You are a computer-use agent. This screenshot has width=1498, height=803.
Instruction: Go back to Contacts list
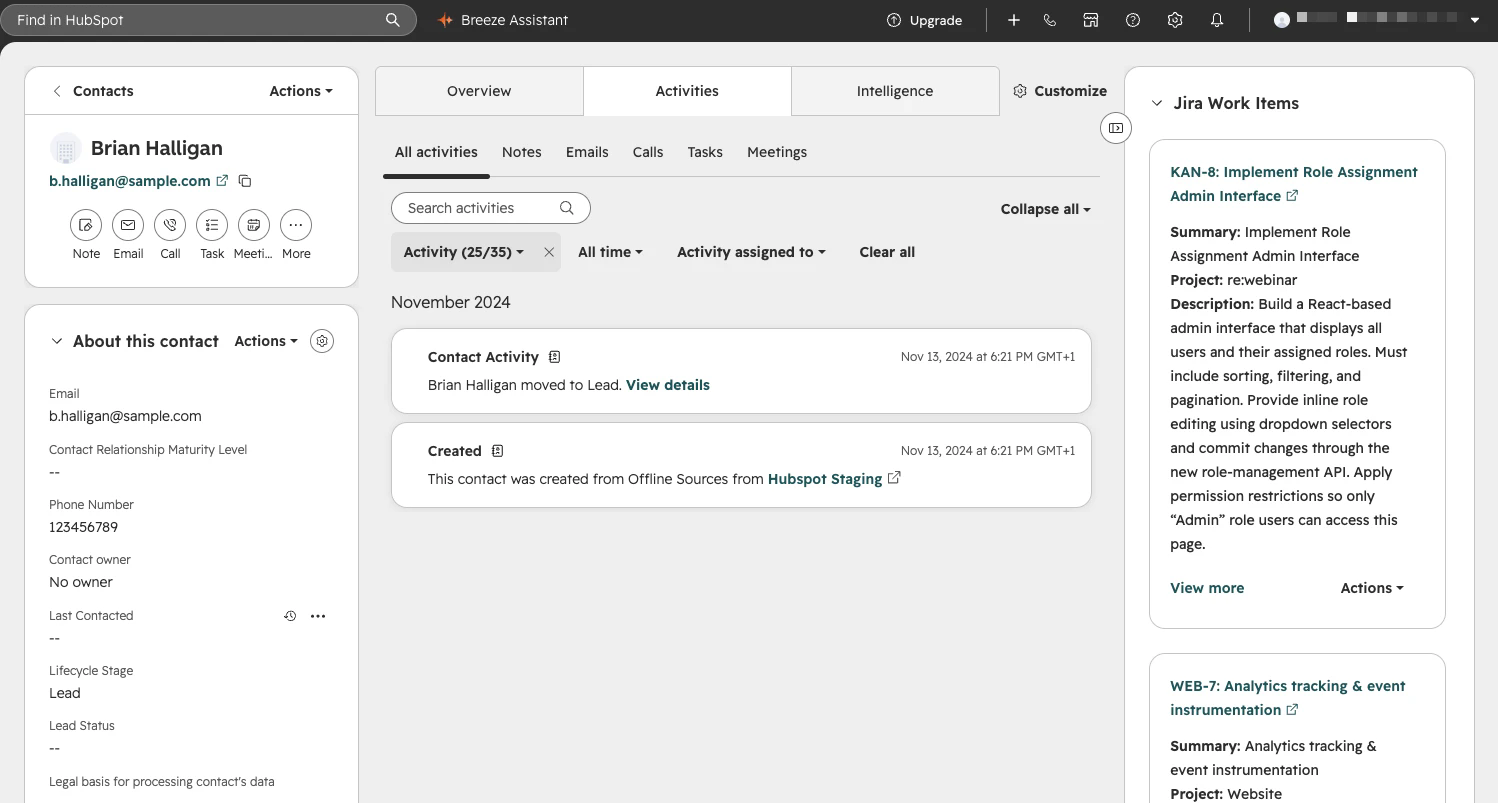[x=93, y=91]
